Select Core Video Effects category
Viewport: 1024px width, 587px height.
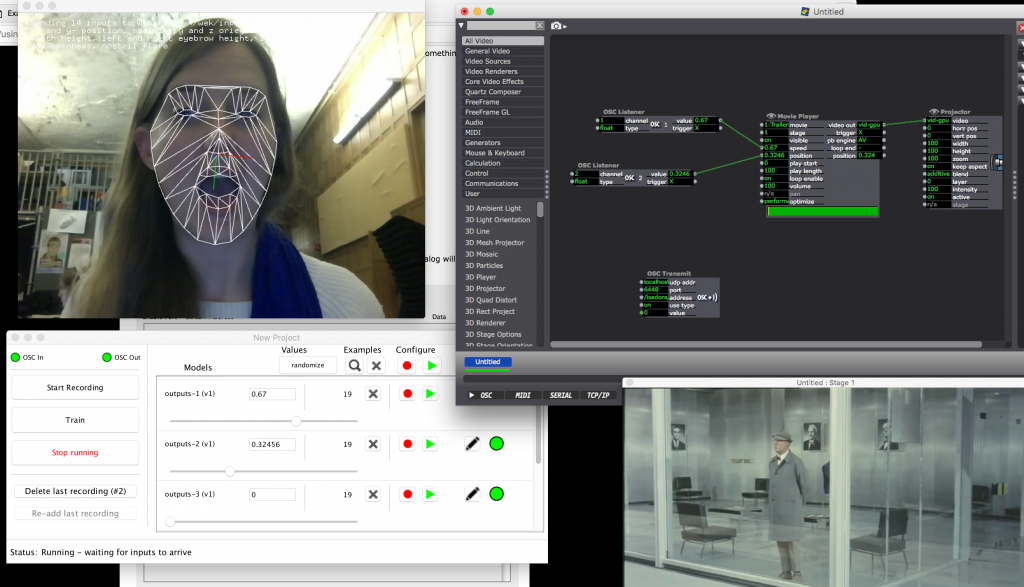pyautogui.click(x=503, y=82)
